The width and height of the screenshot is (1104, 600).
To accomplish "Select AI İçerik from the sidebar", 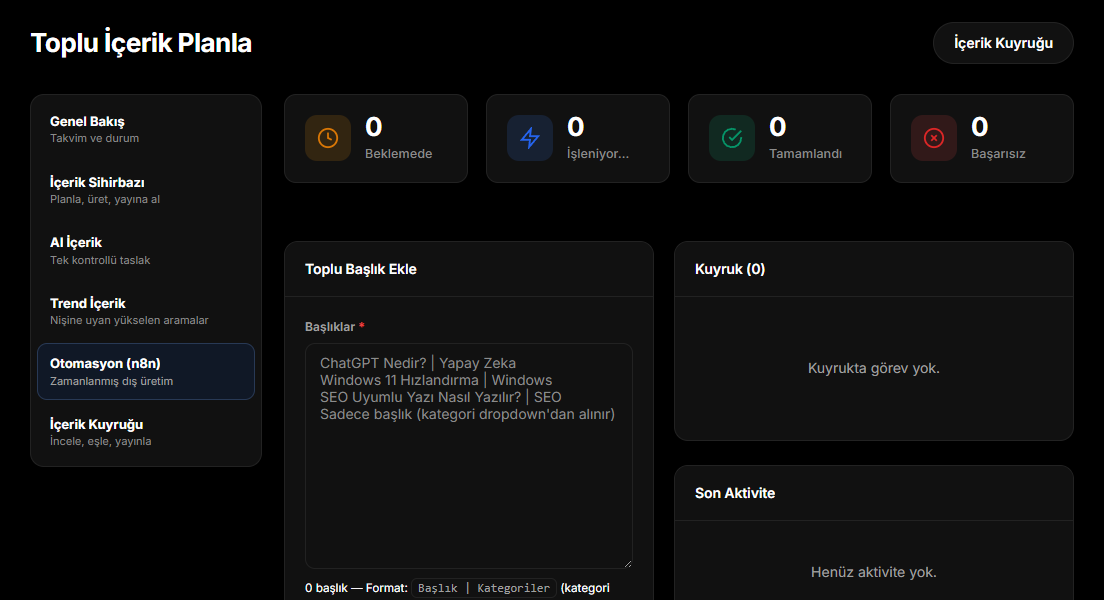I will point(146,251).
